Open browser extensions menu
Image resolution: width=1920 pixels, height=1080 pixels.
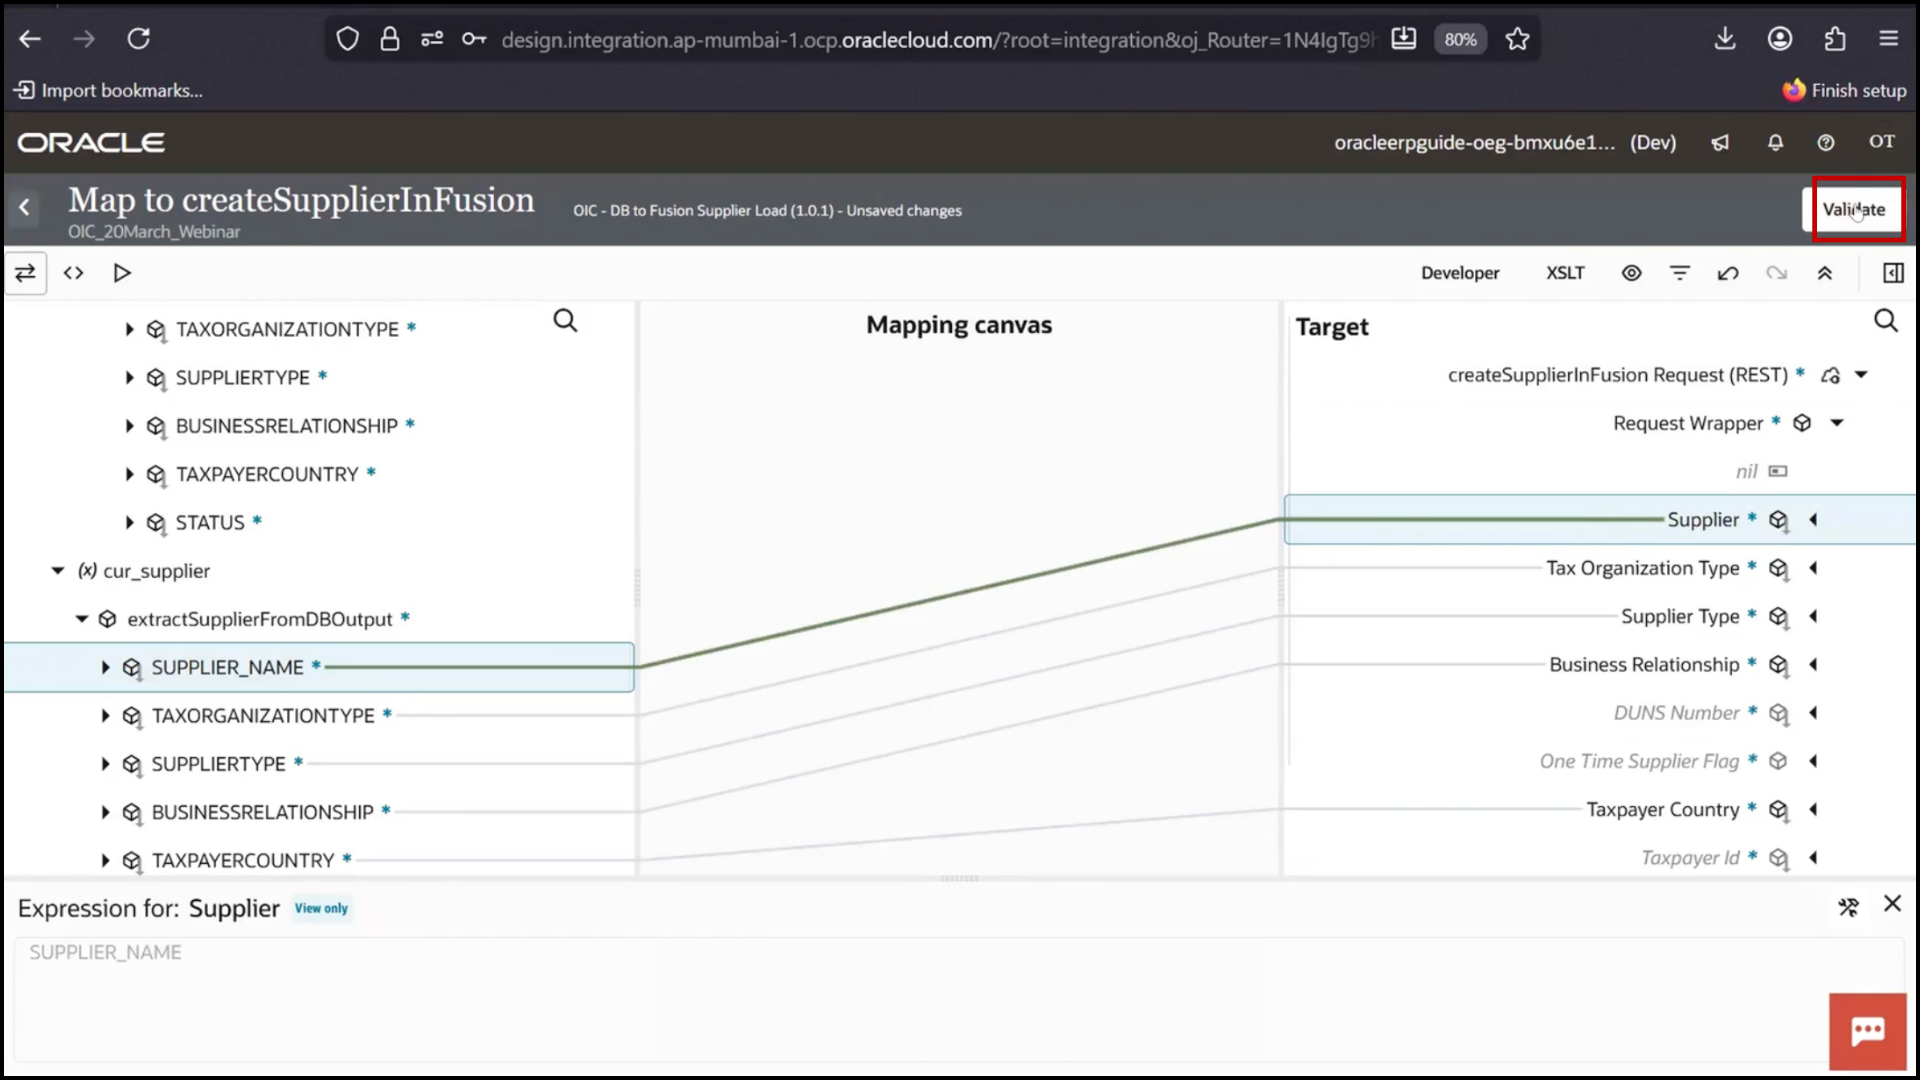1834,39
